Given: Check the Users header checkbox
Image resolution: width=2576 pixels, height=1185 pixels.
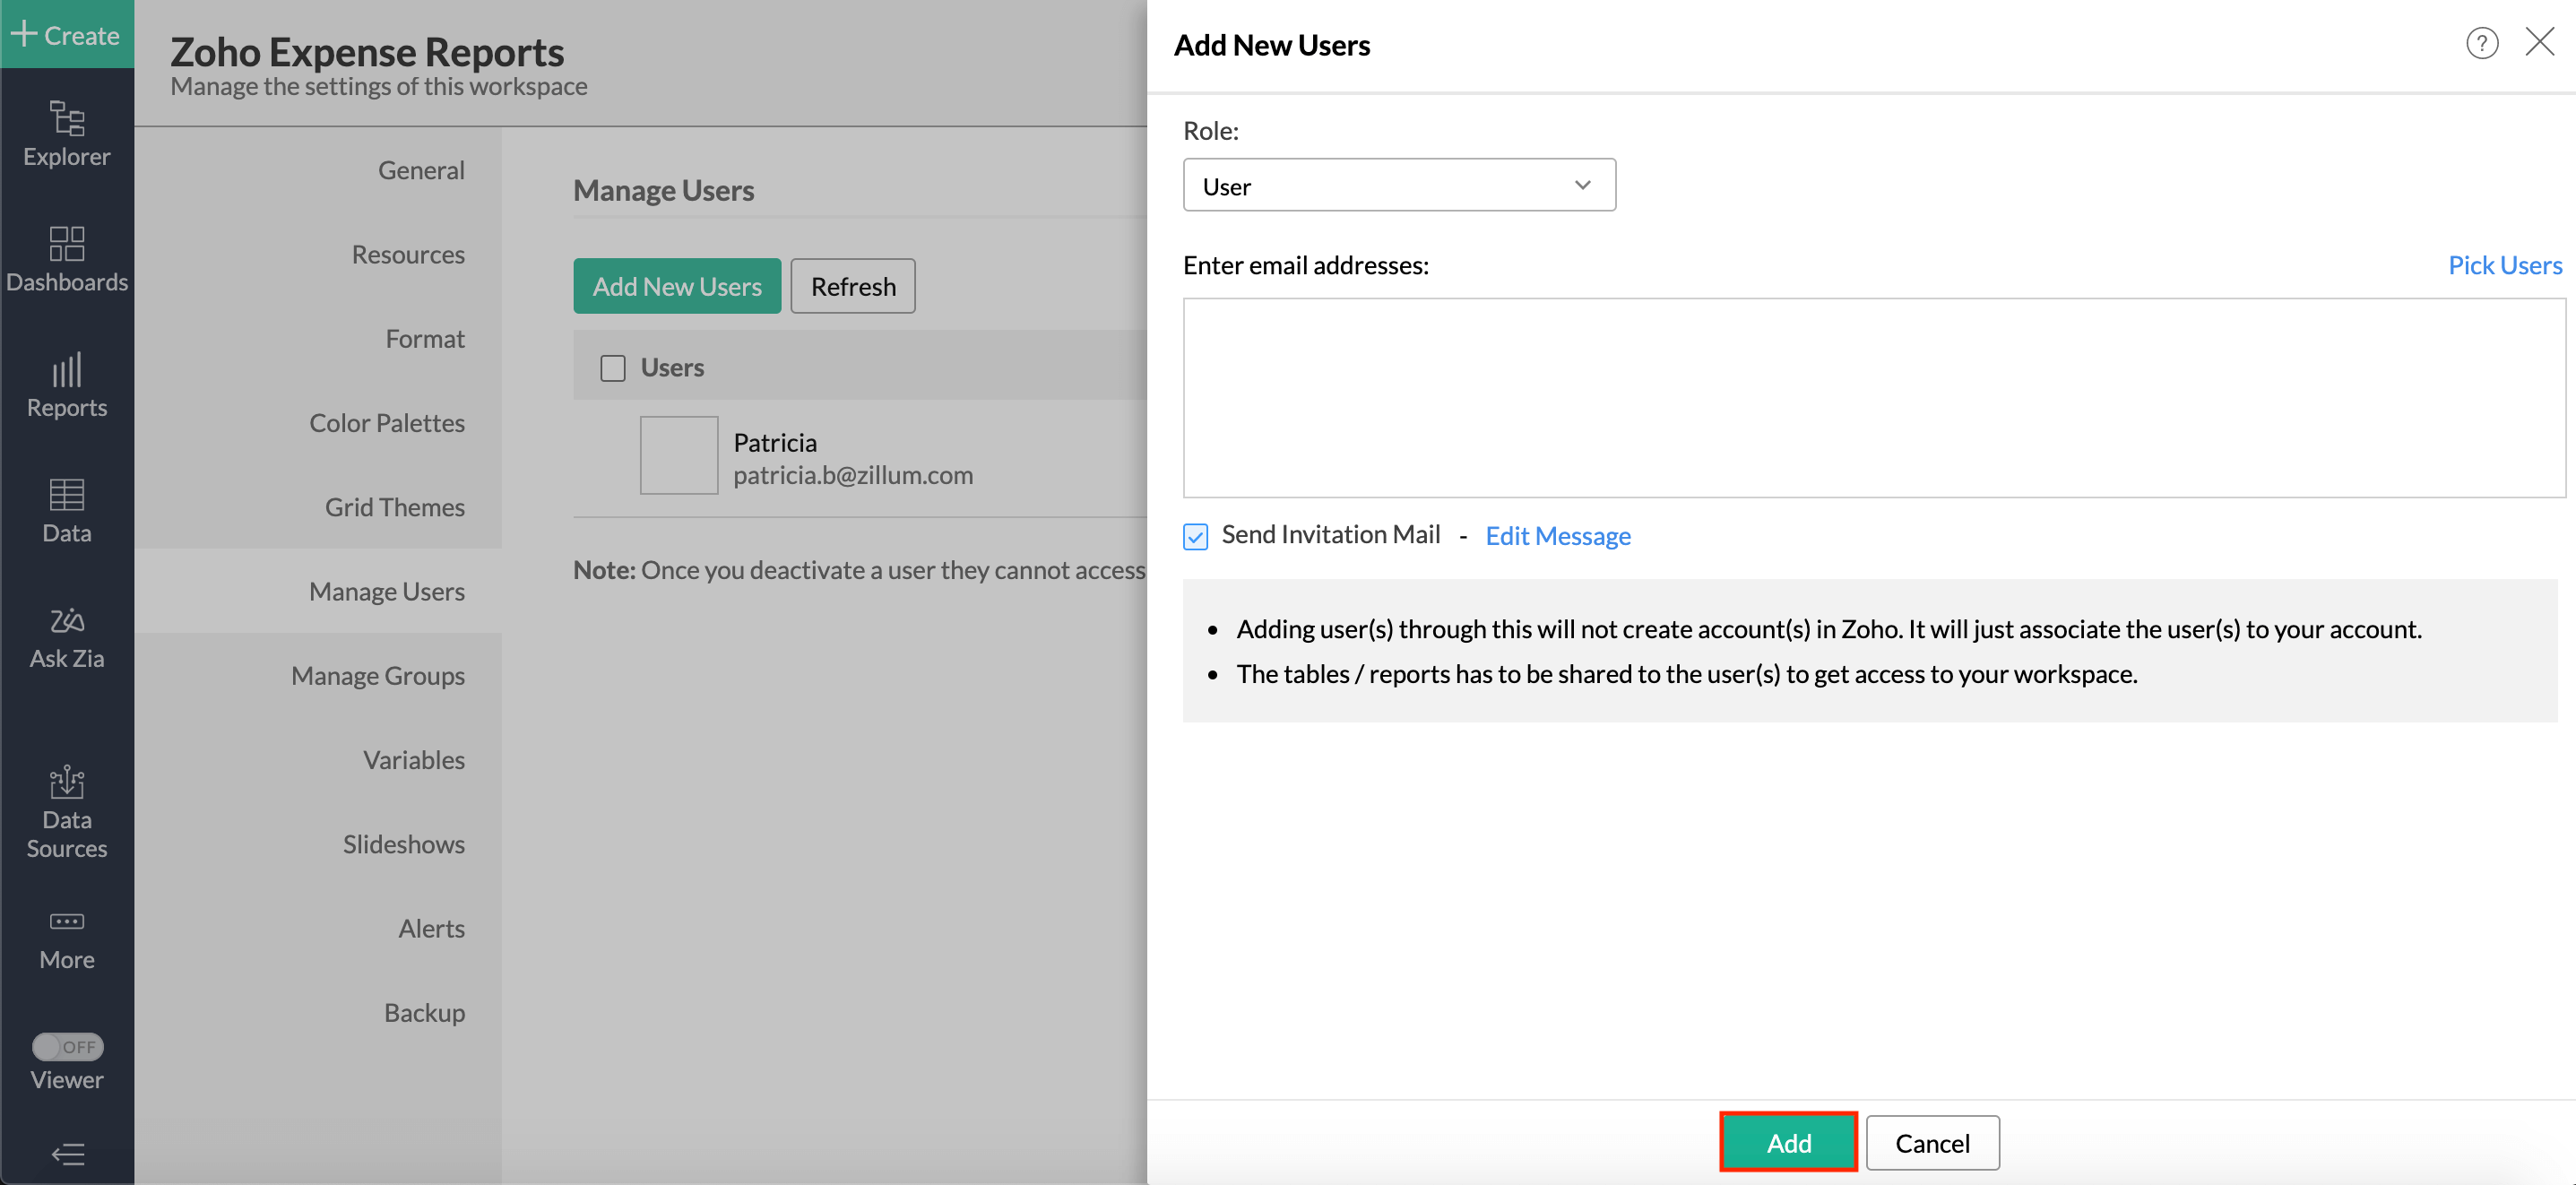Looking at the screenshot, I should pos(612,367).
